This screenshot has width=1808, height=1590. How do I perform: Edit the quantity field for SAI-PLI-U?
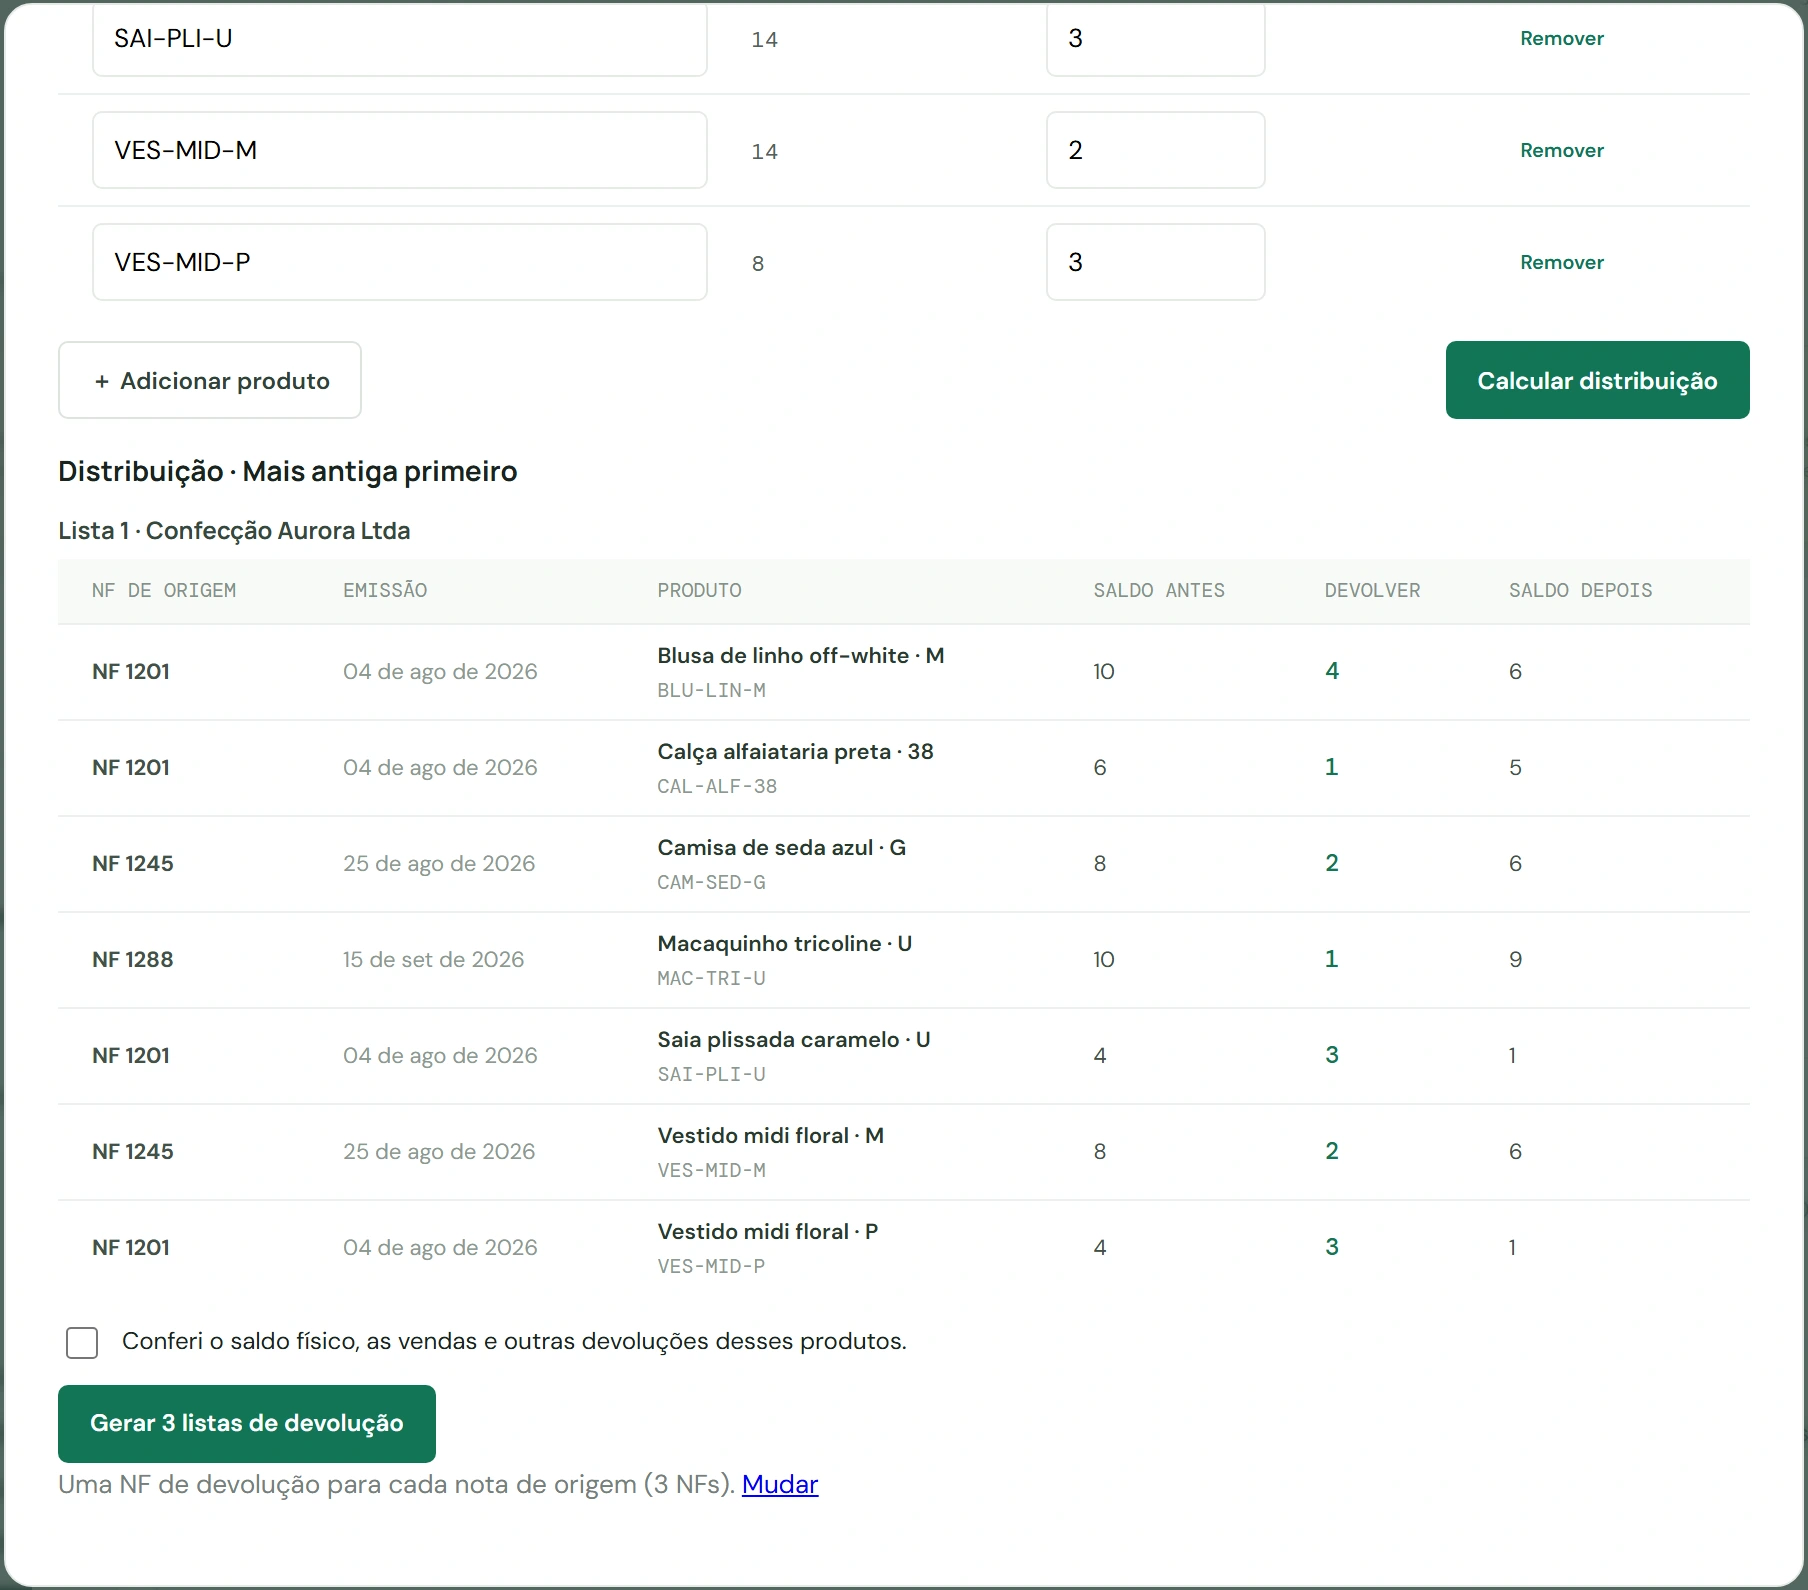pos(1155,38)
